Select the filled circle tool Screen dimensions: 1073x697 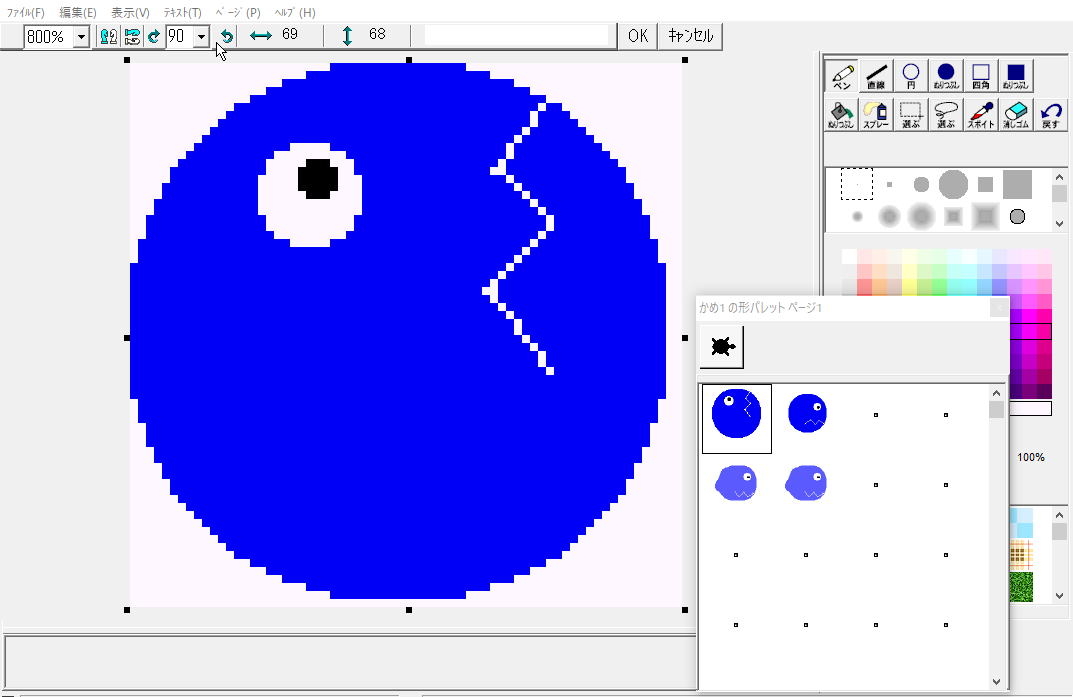[946, 75]
